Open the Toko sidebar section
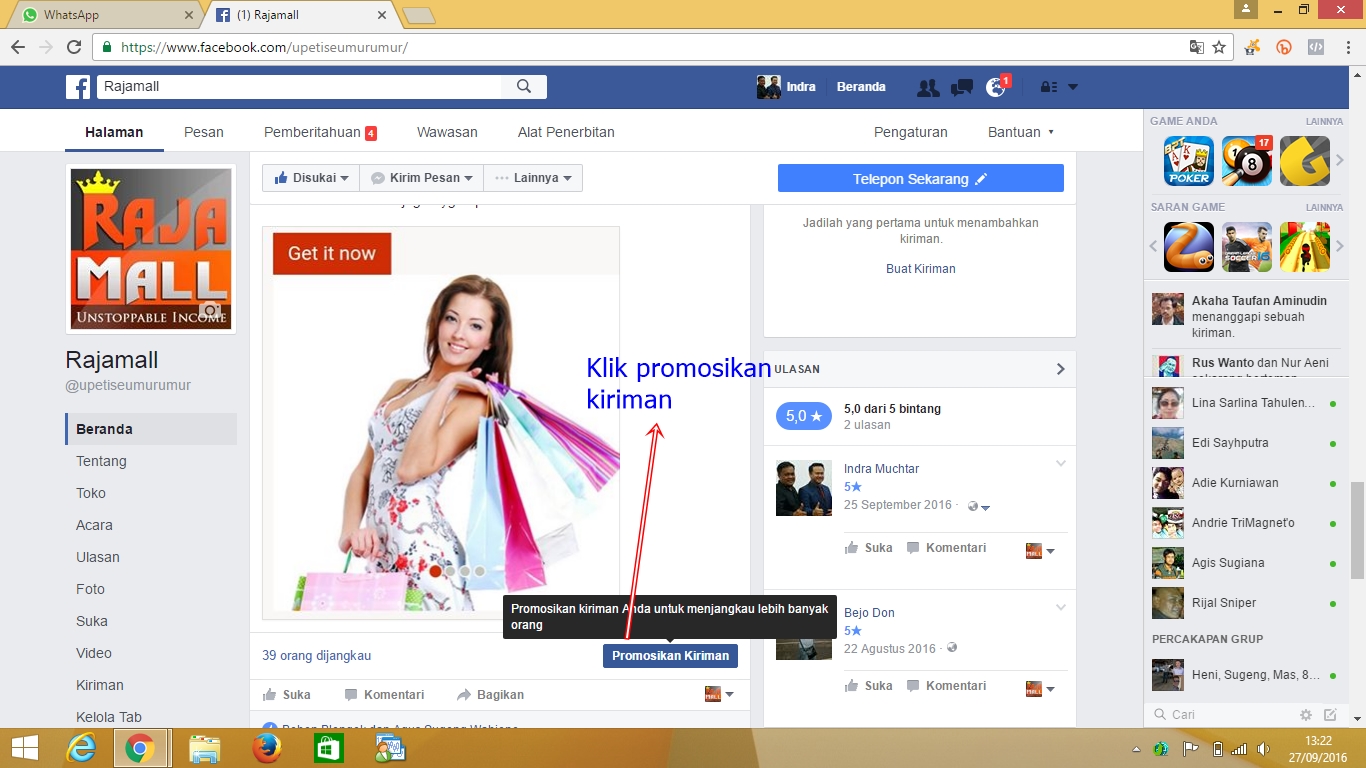 pos(91,493)
